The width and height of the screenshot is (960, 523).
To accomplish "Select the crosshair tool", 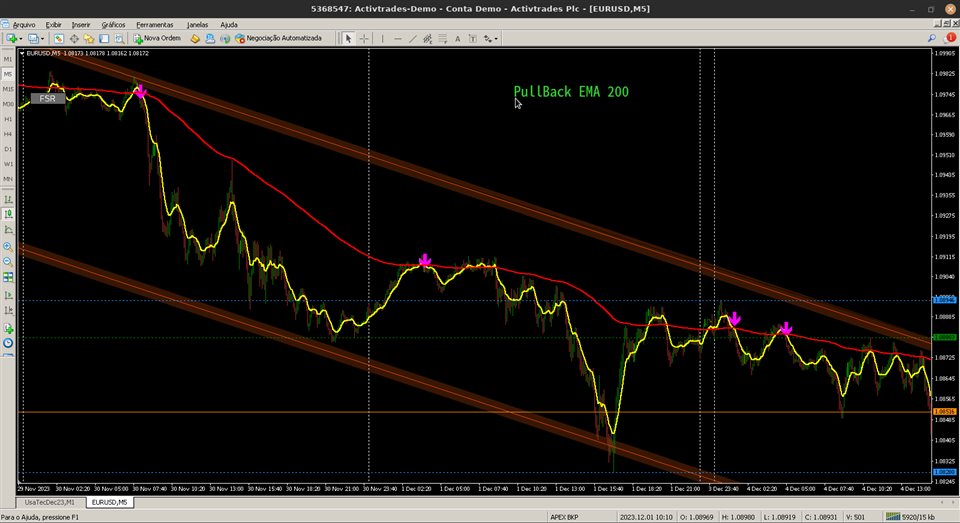I will (x=364, y=39).
